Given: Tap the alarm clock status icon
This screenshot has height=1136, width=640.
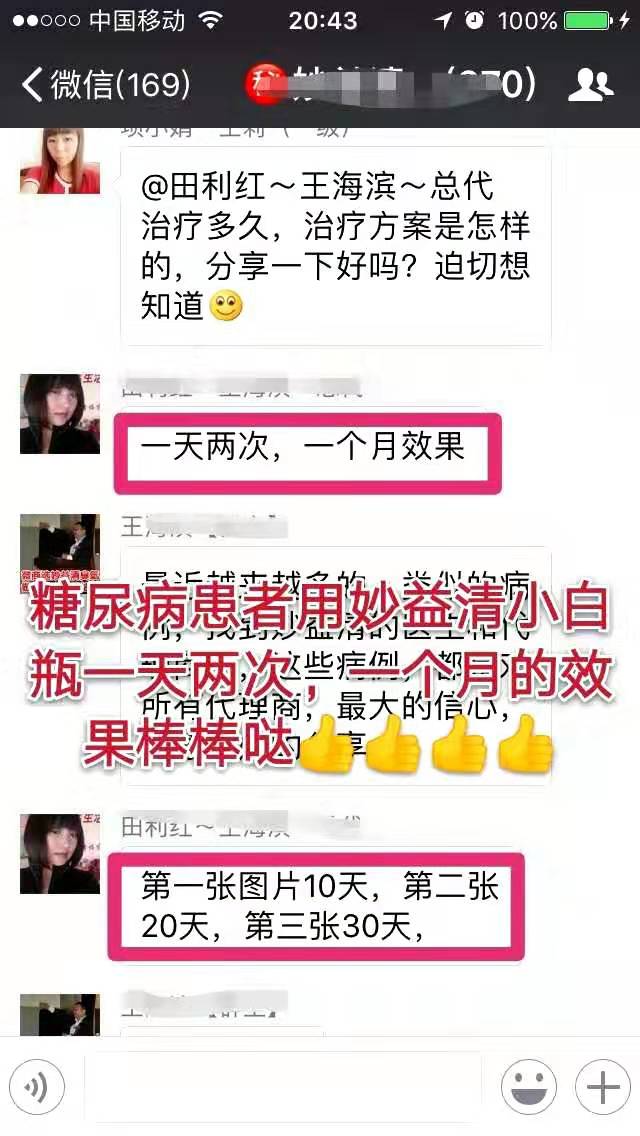Looking at the screenshot, I should coord(475,20).
